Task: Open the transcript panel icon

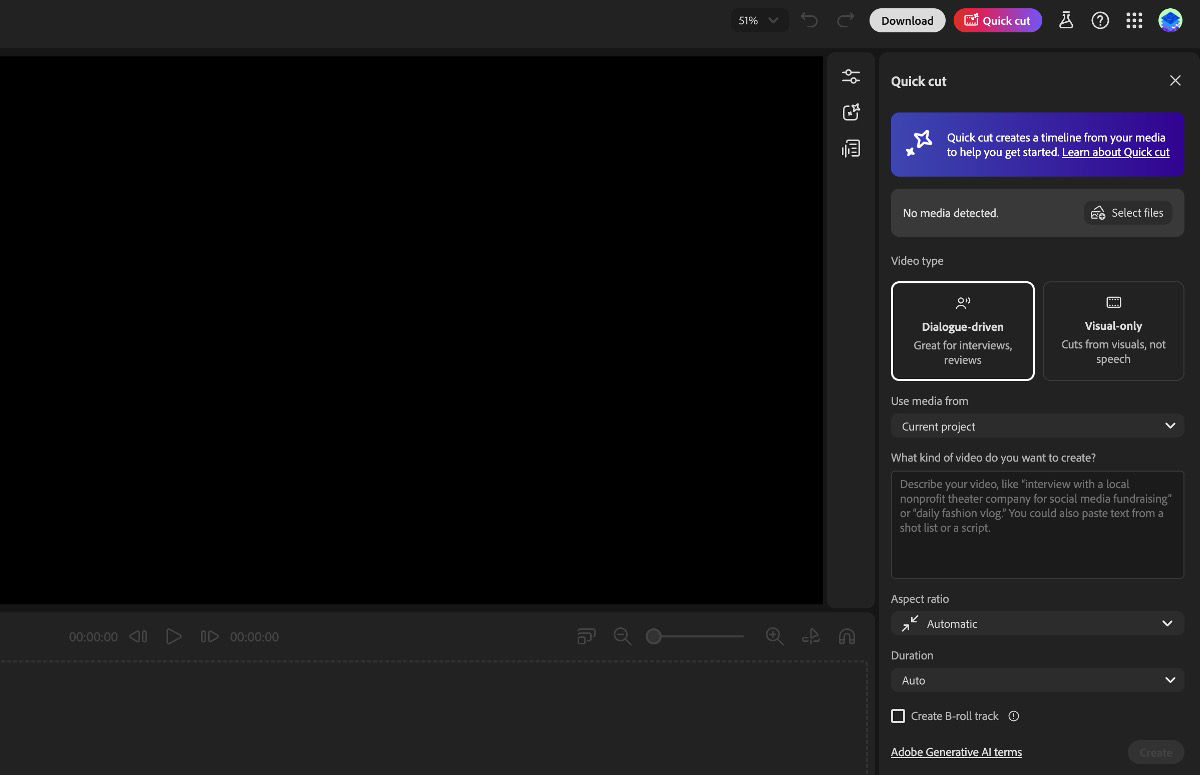Action: coord(850,147)
